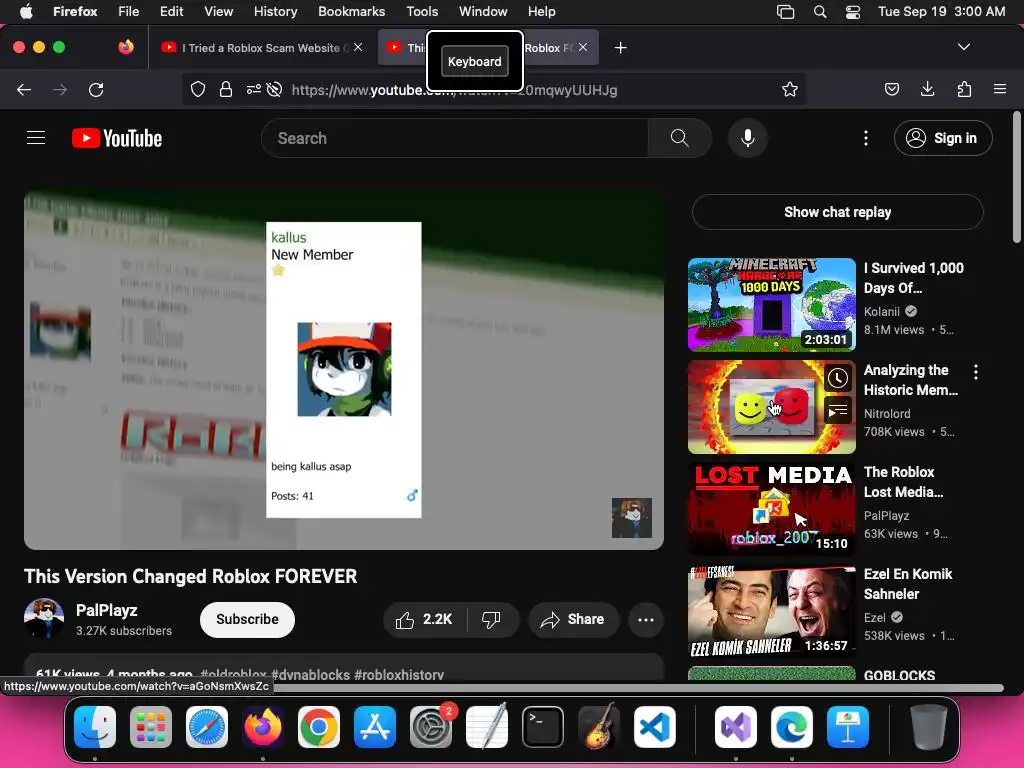The width and height of the screenshot is (1024, 768).
Task: Expand the list all tabs chevron
Action: pos(964,47)
